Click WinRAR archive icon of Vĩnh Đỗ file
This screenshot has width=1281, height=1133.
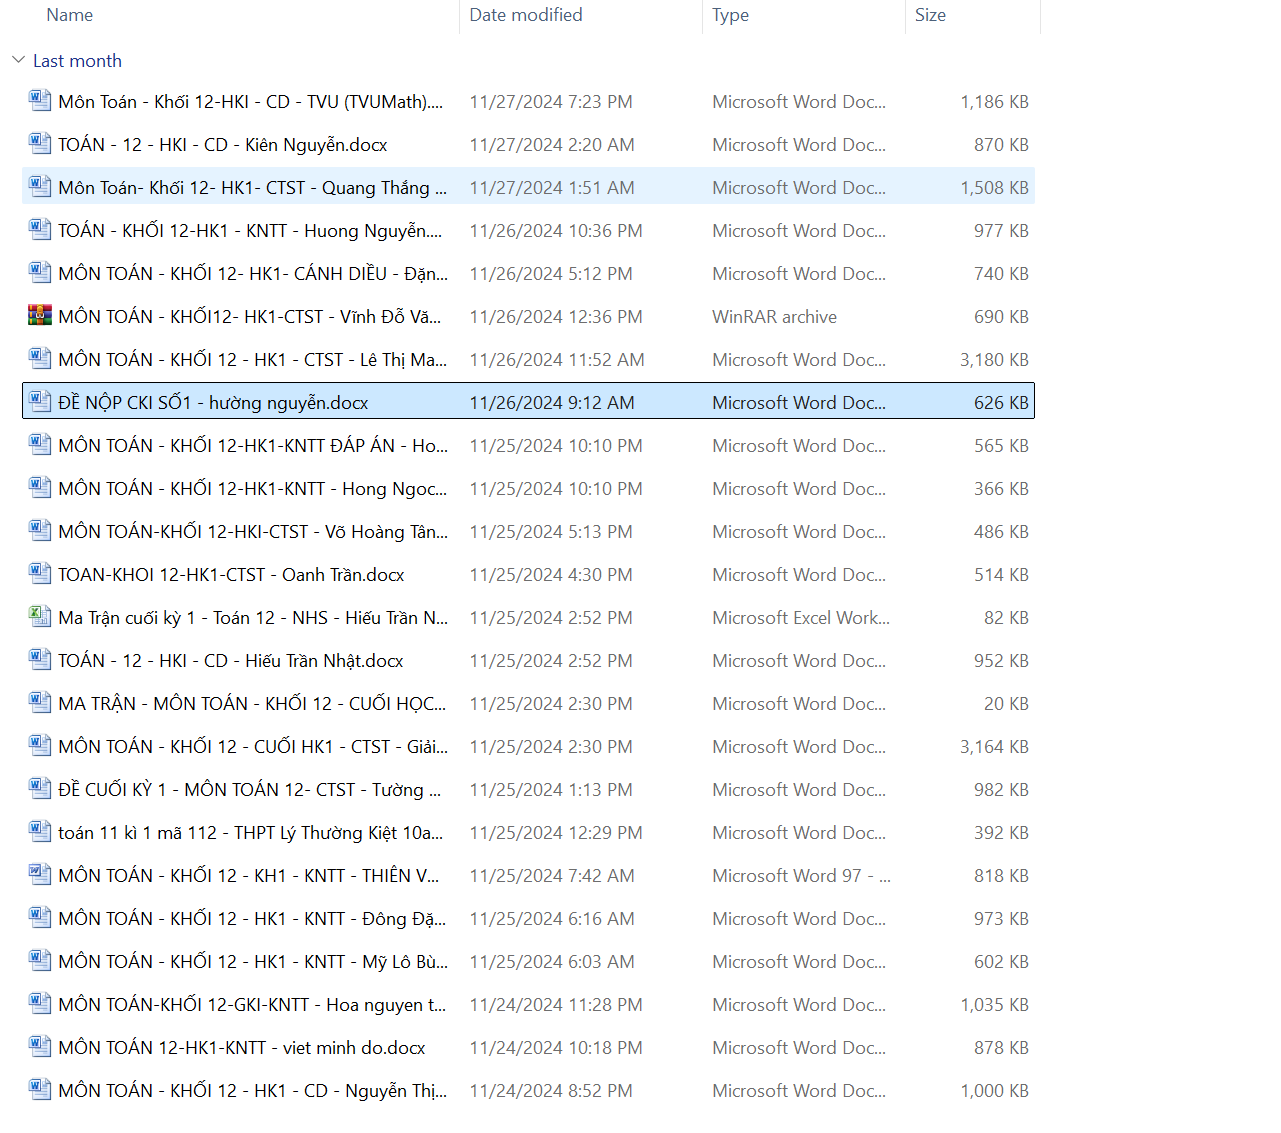(x=39, y=315)
